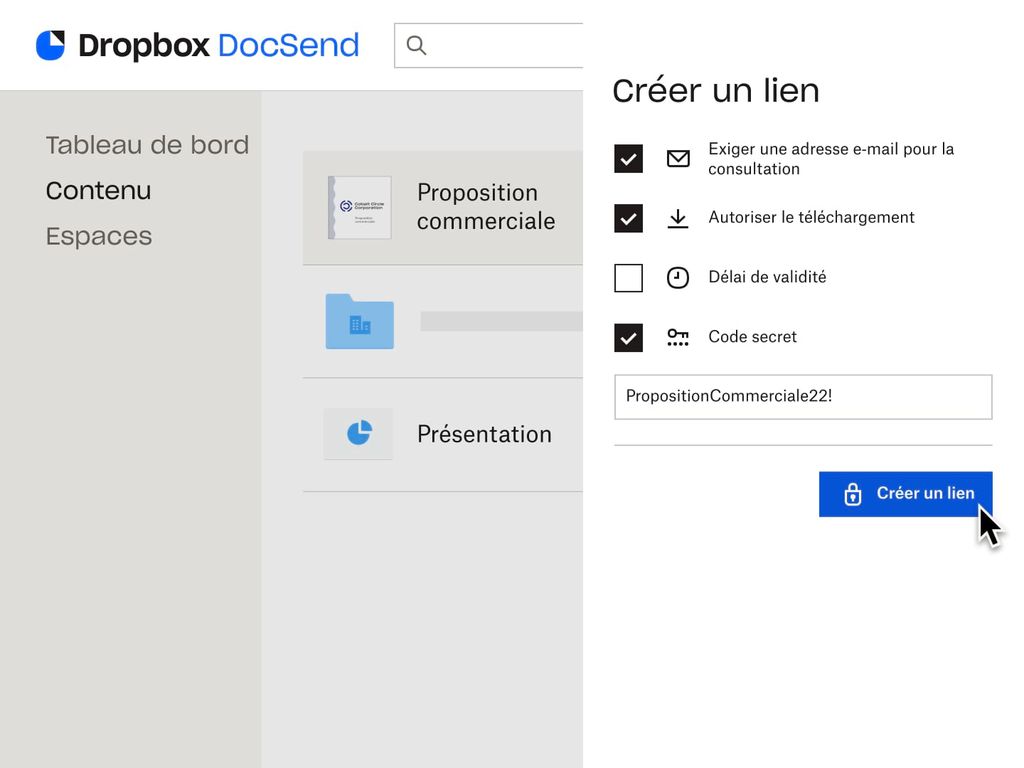This screenshot has height=768, width=1024.
Task: Select the Contenu sidebar item
Action: (x=98, y=190)
